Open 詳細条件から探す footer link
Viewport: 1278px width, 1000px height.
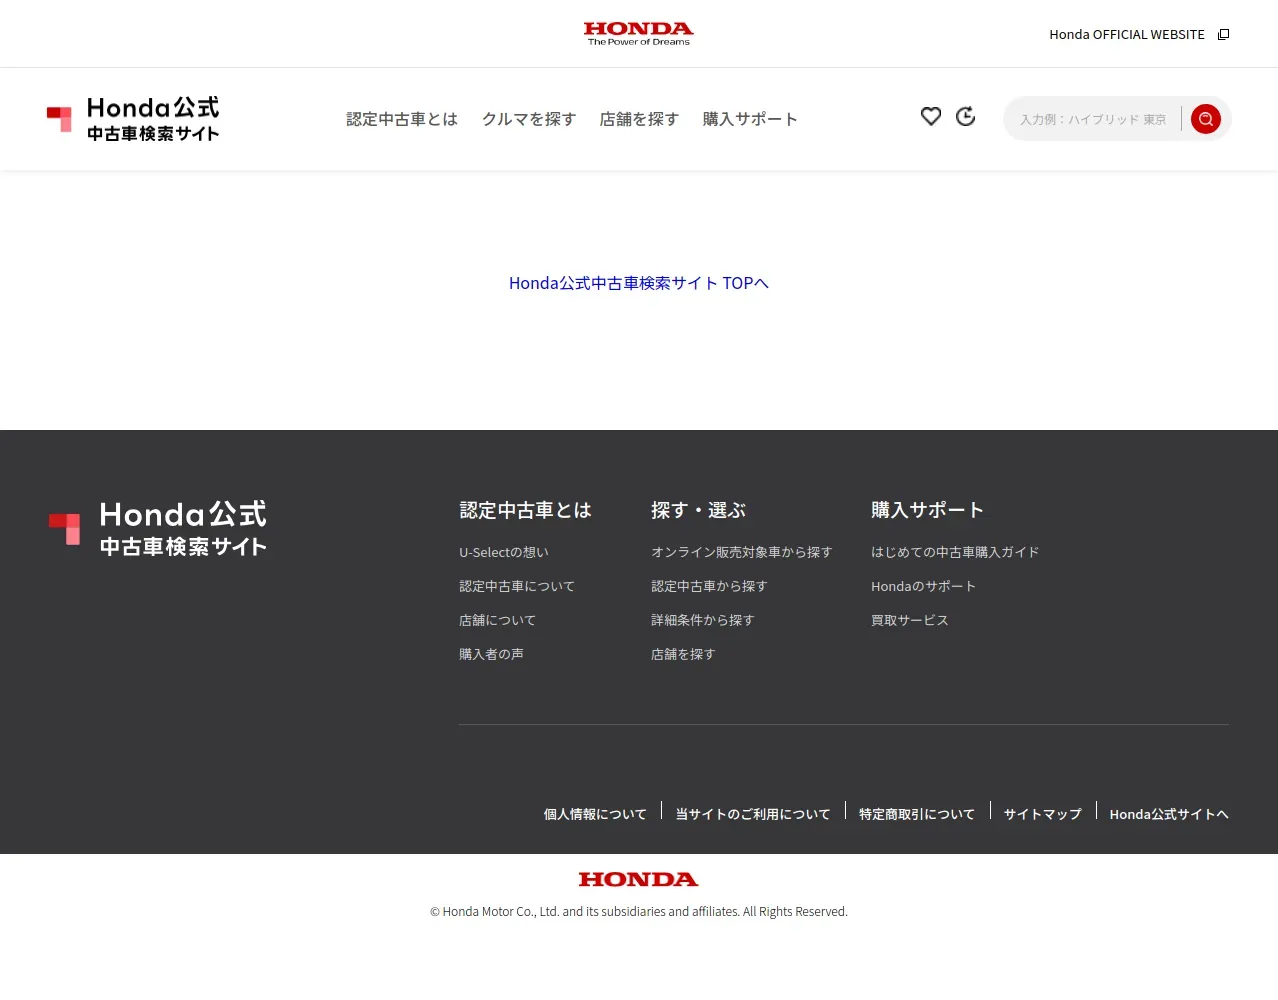pyautogui.click(x=703, y=620)
